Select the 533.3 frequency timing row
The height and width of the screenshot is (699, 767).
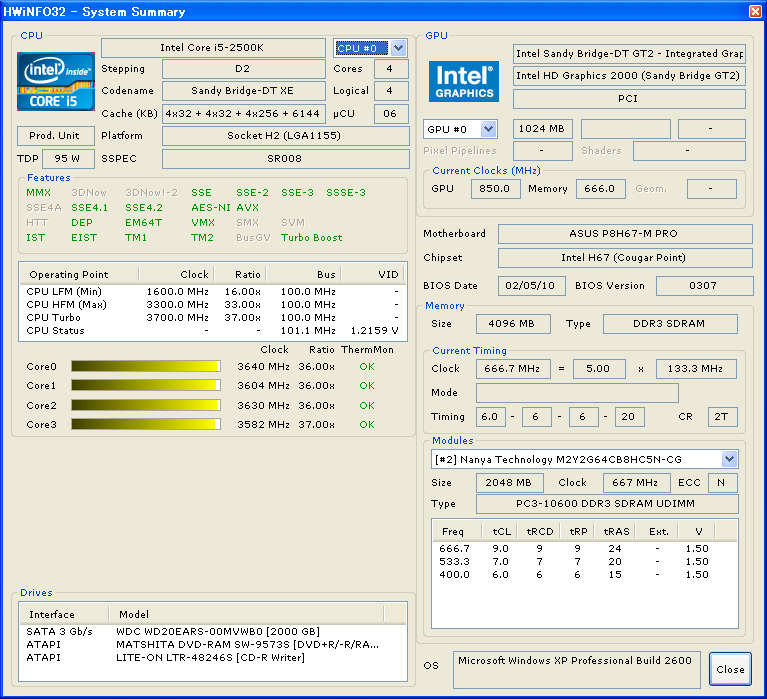(585, 562)
